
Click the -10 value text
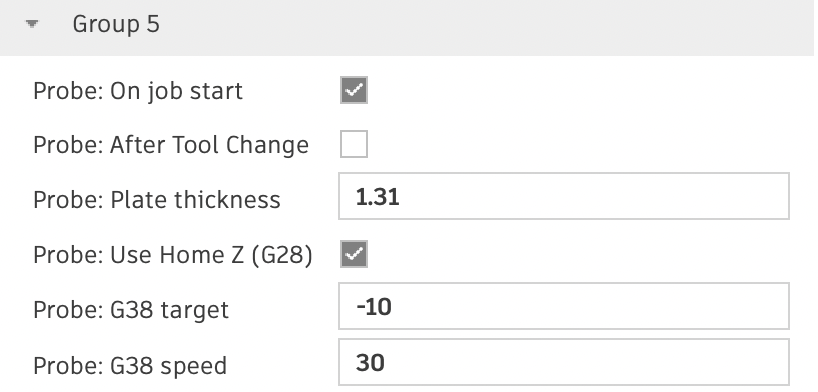pos(374,307)
